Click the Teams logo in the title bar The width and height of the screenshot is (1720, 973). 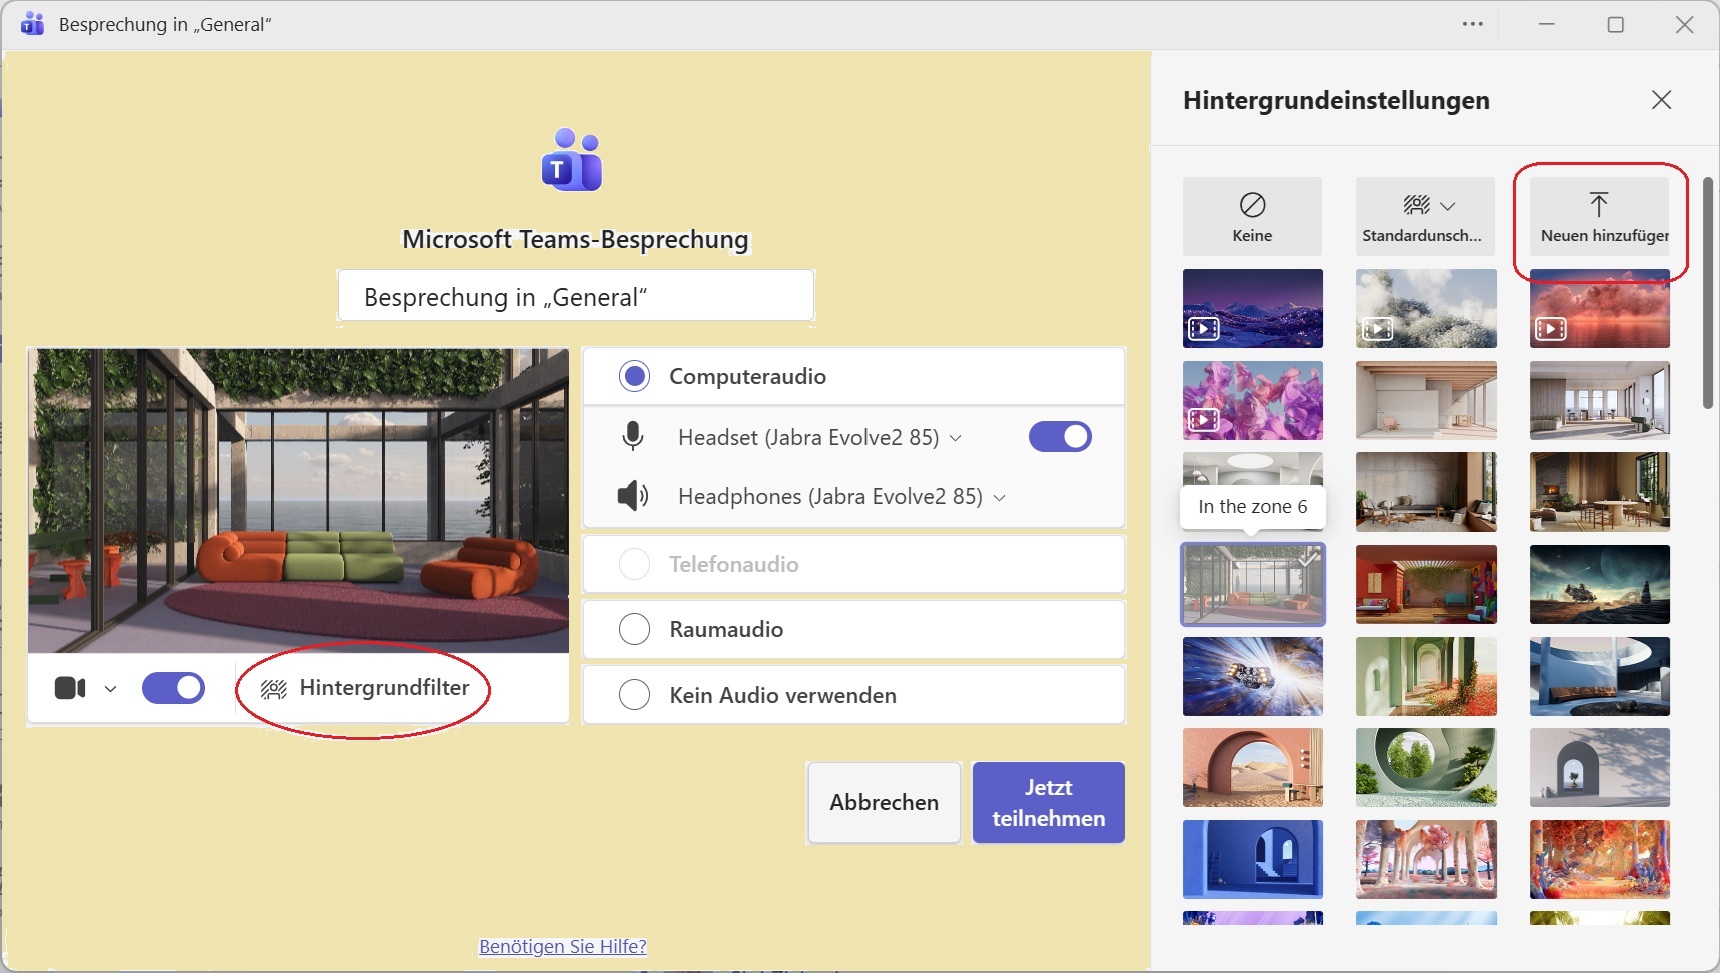[31, 23]
